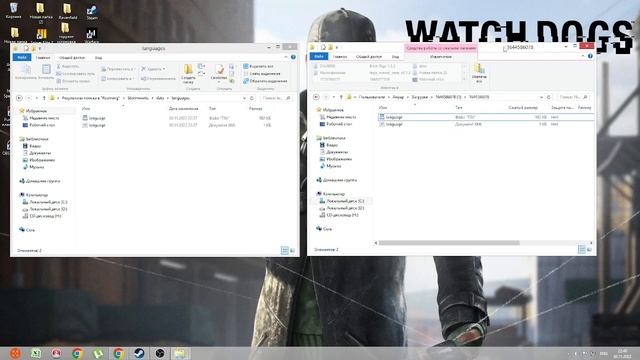This screenshot has width=640, height=360.
Task: Select Homegroup in right window navigation pane
Action: [x=337, y=180]
